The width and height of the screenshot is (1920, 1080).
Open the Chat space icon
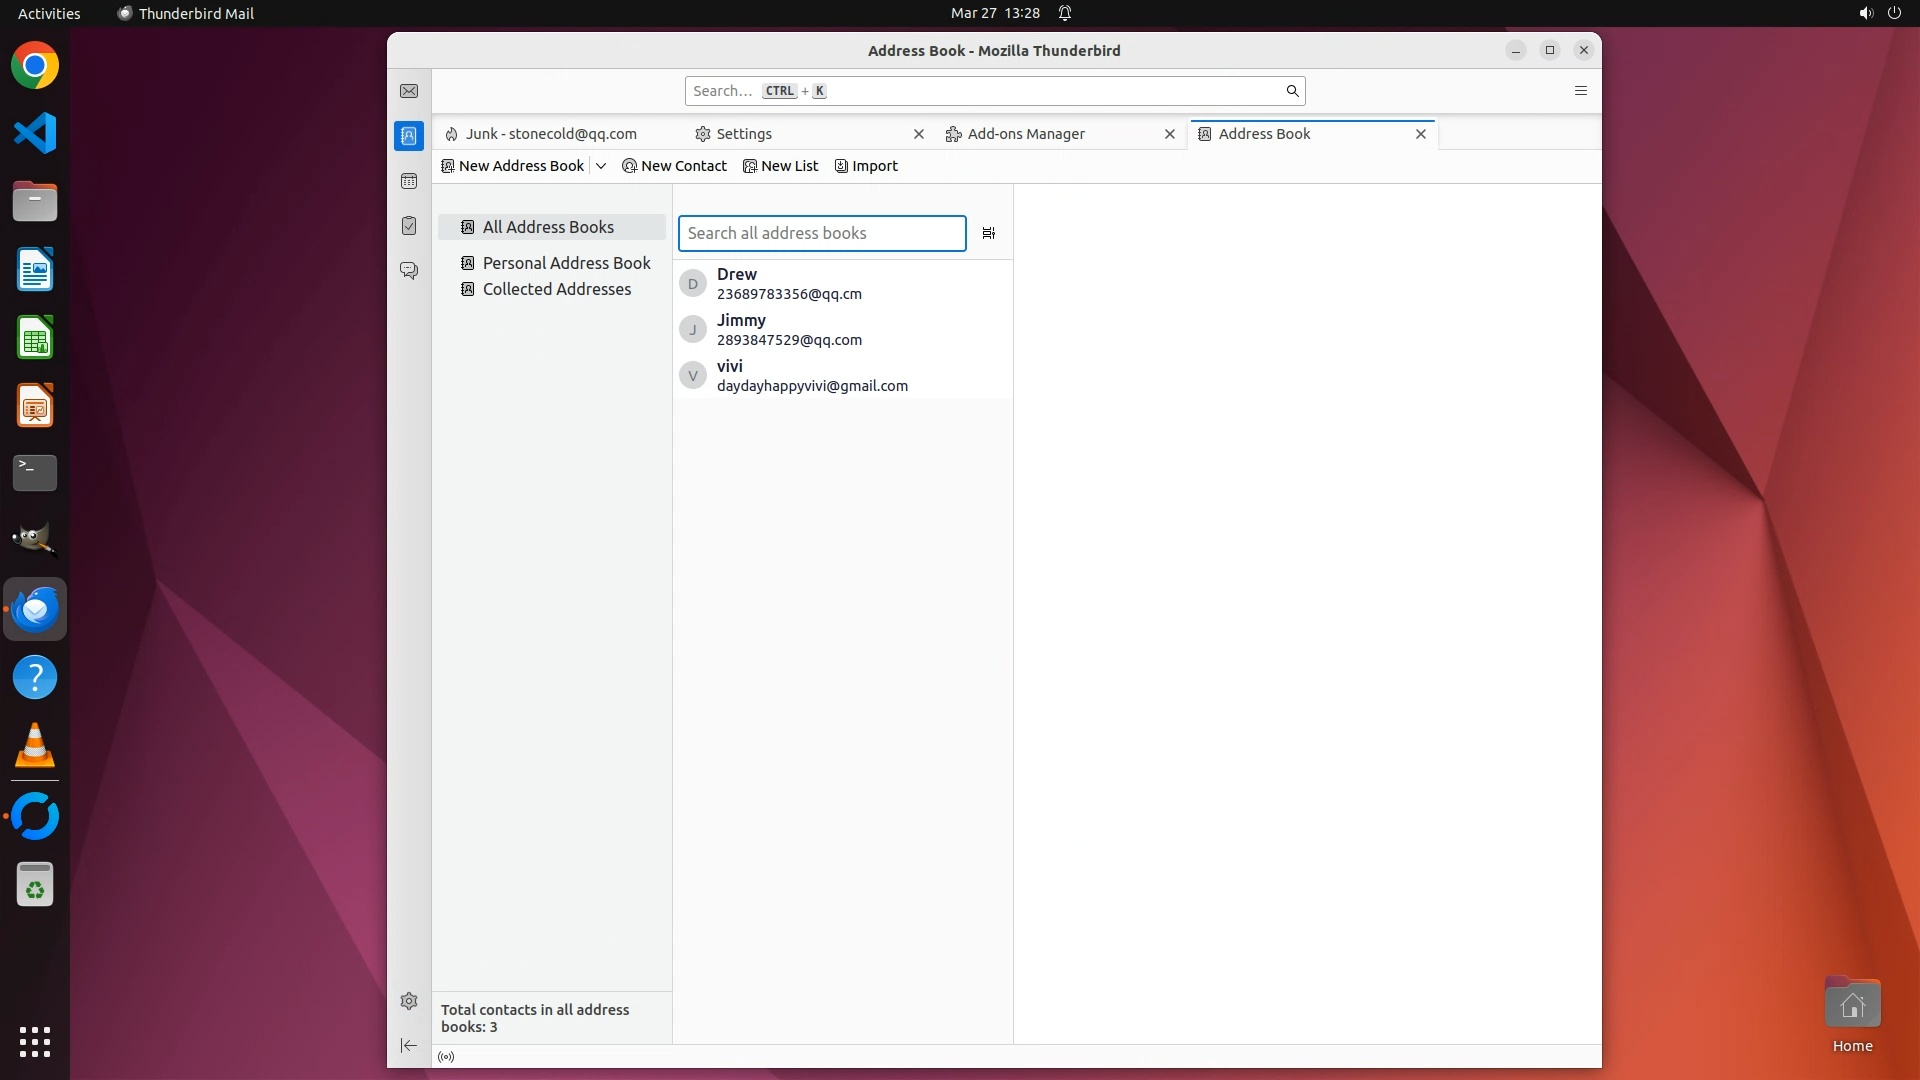(x=409, y=271)
